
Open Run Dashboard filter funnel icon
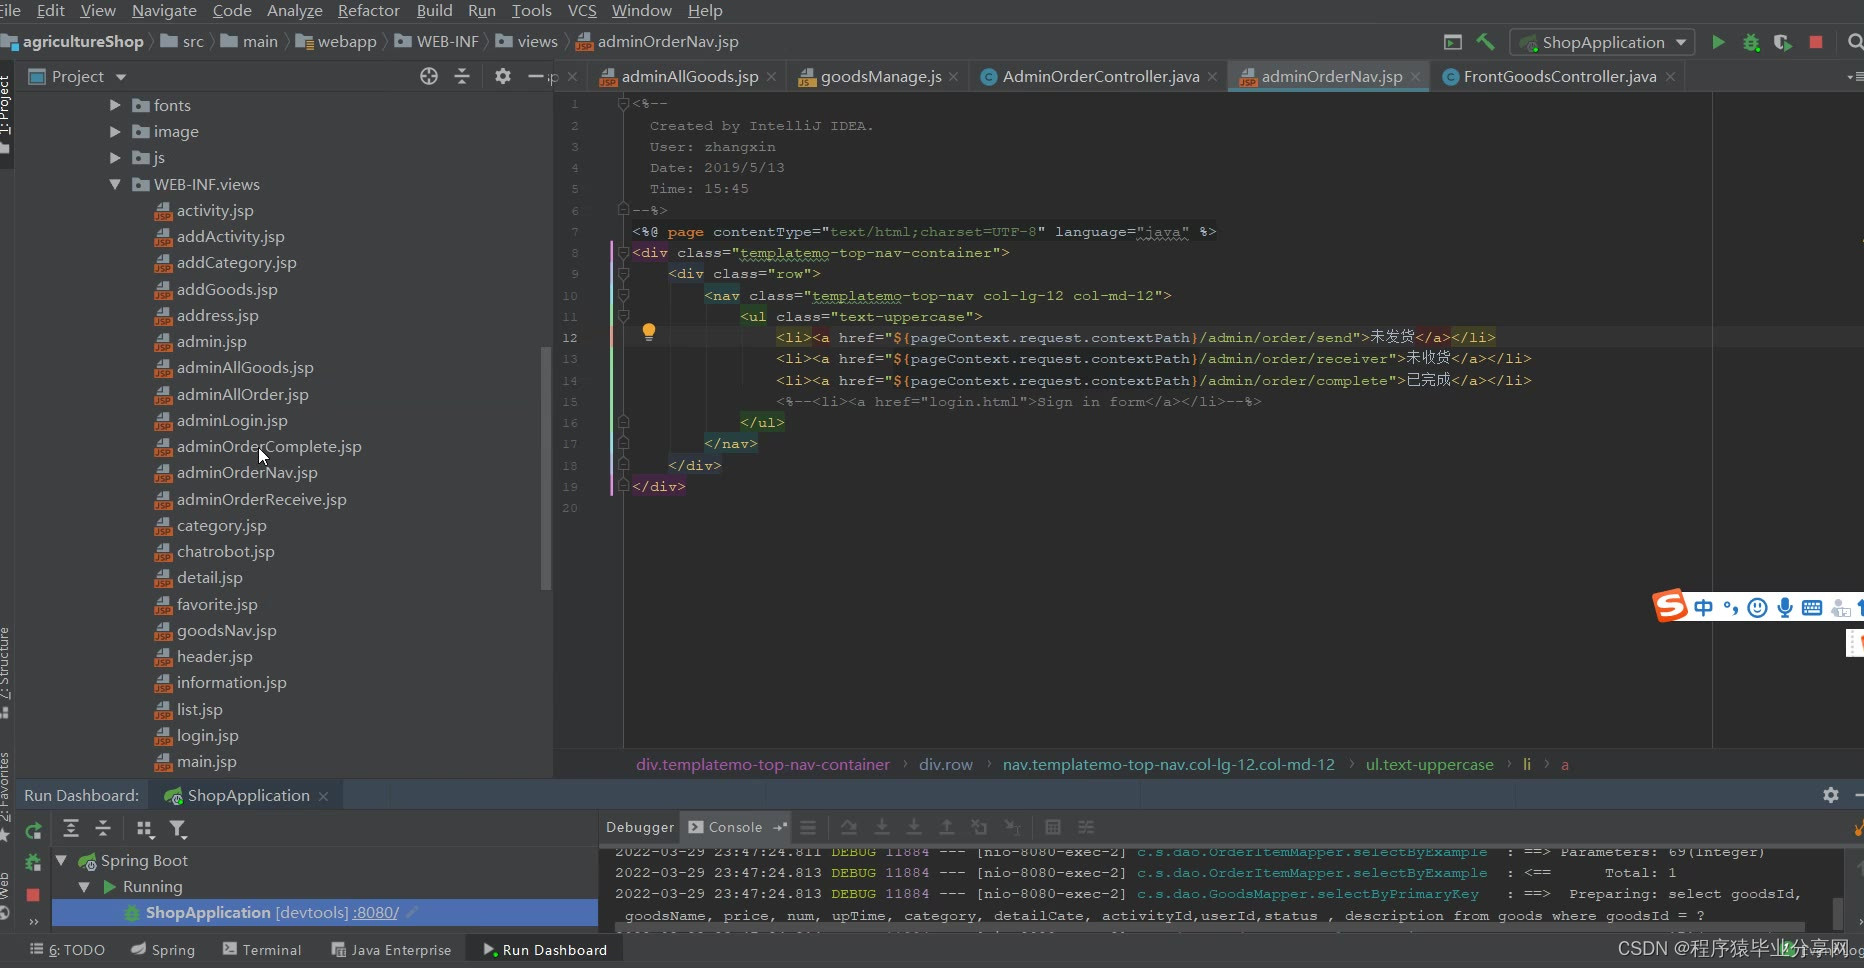(x=178, y=828)
